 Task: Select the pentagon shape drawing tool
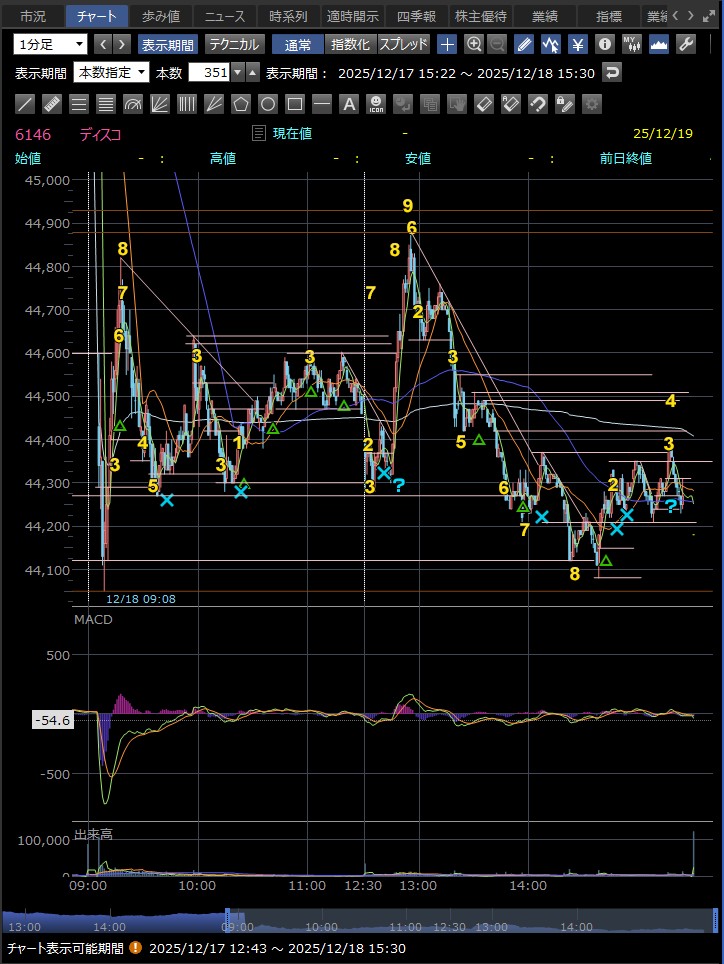point(240,103)
